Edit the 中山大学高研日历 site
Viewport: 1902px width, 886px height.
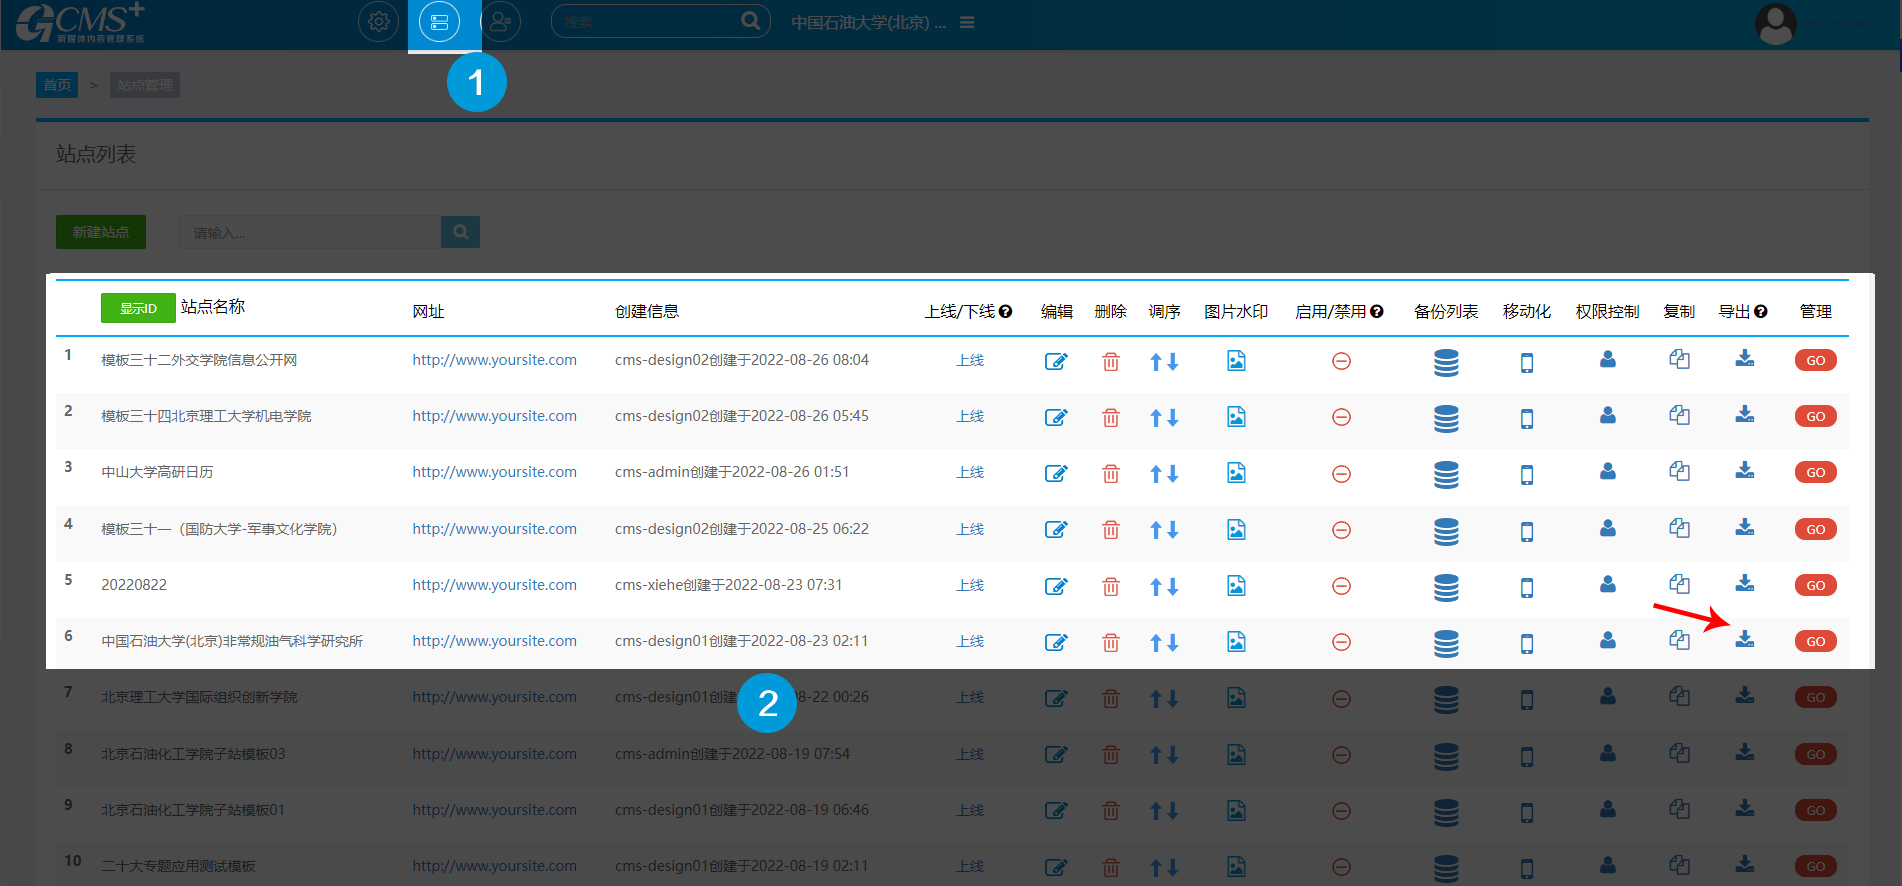[x=1055, y=473]
